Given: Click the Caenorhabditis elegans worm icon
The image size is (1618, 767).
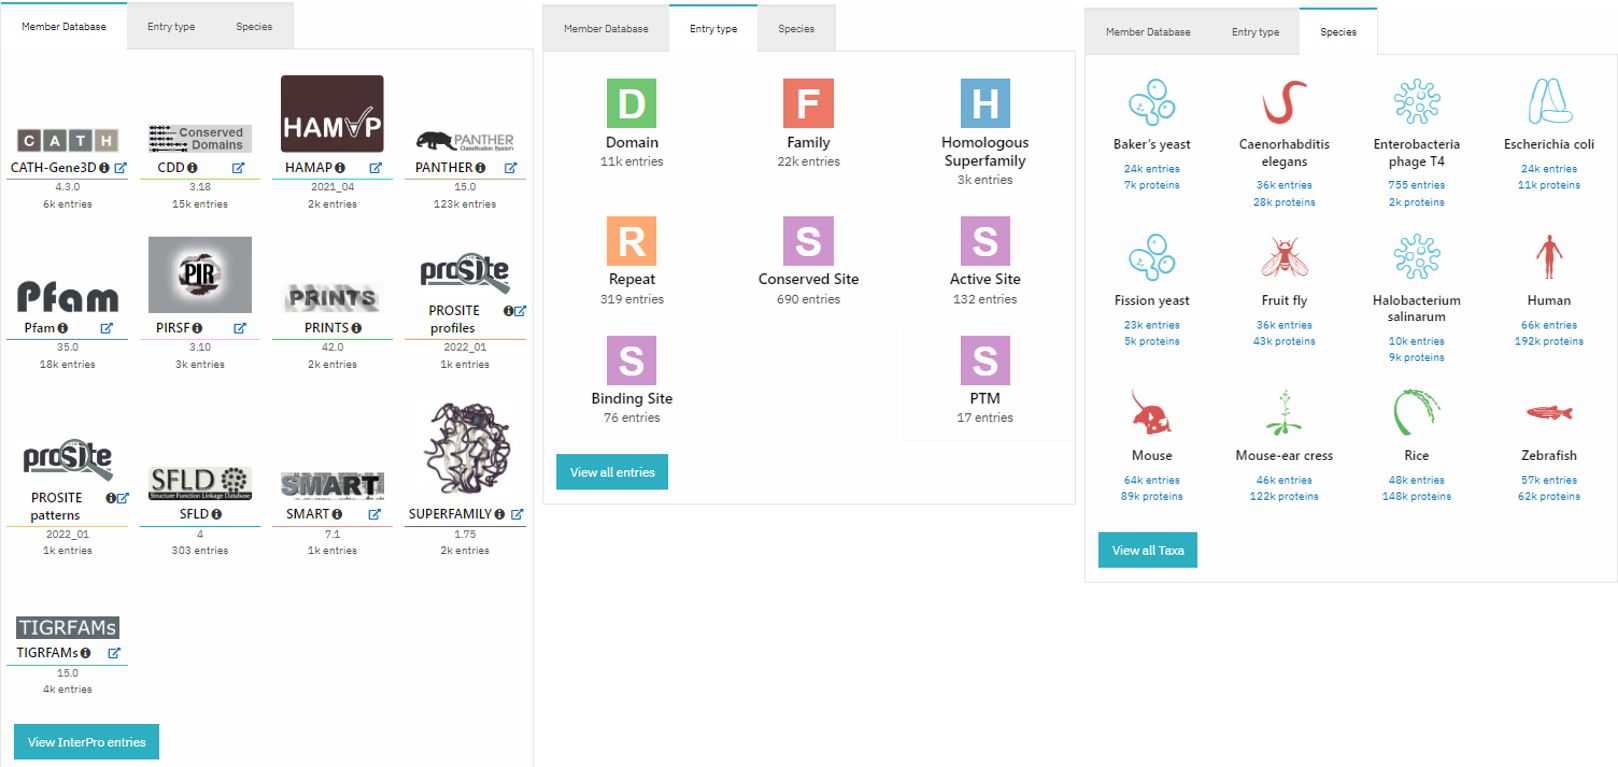Looking at the screenshot, I should coord(1284,102).
